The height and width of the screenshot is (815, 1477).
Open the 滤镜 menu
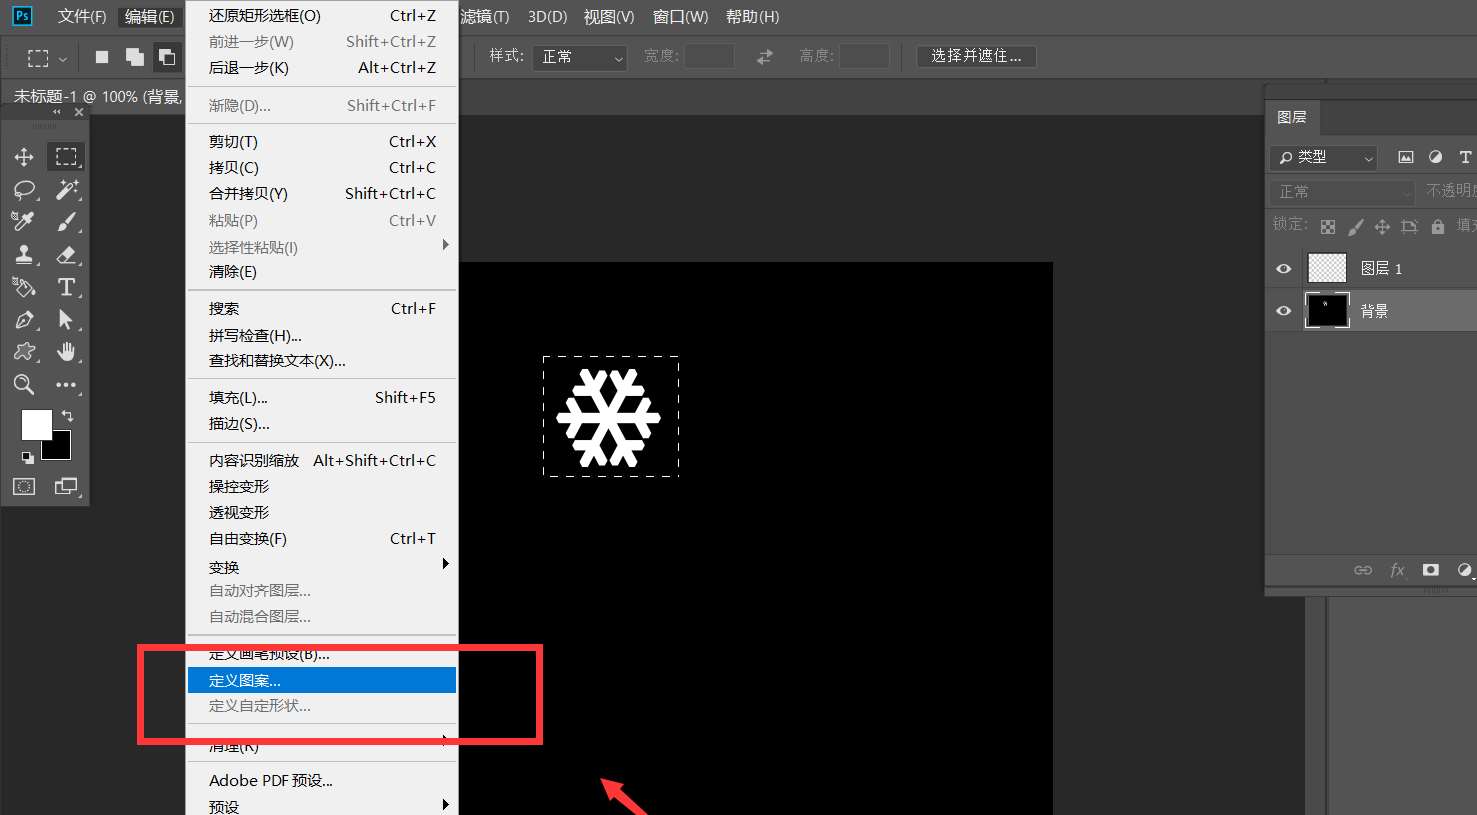484,16
